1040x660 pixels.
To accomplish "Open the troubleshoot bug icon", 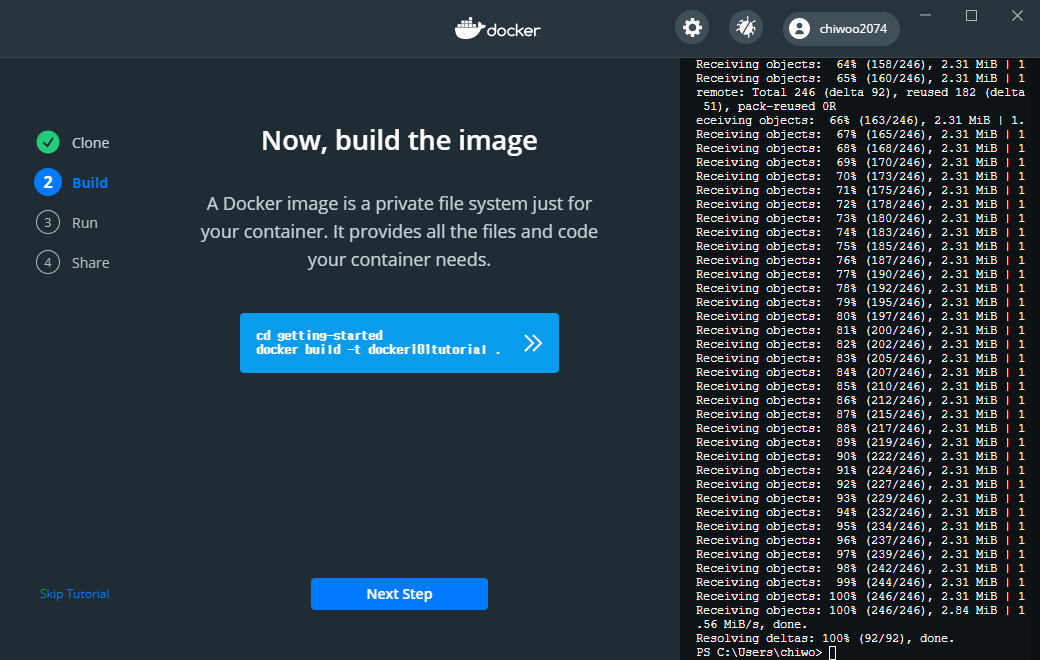I will point(746,28).
